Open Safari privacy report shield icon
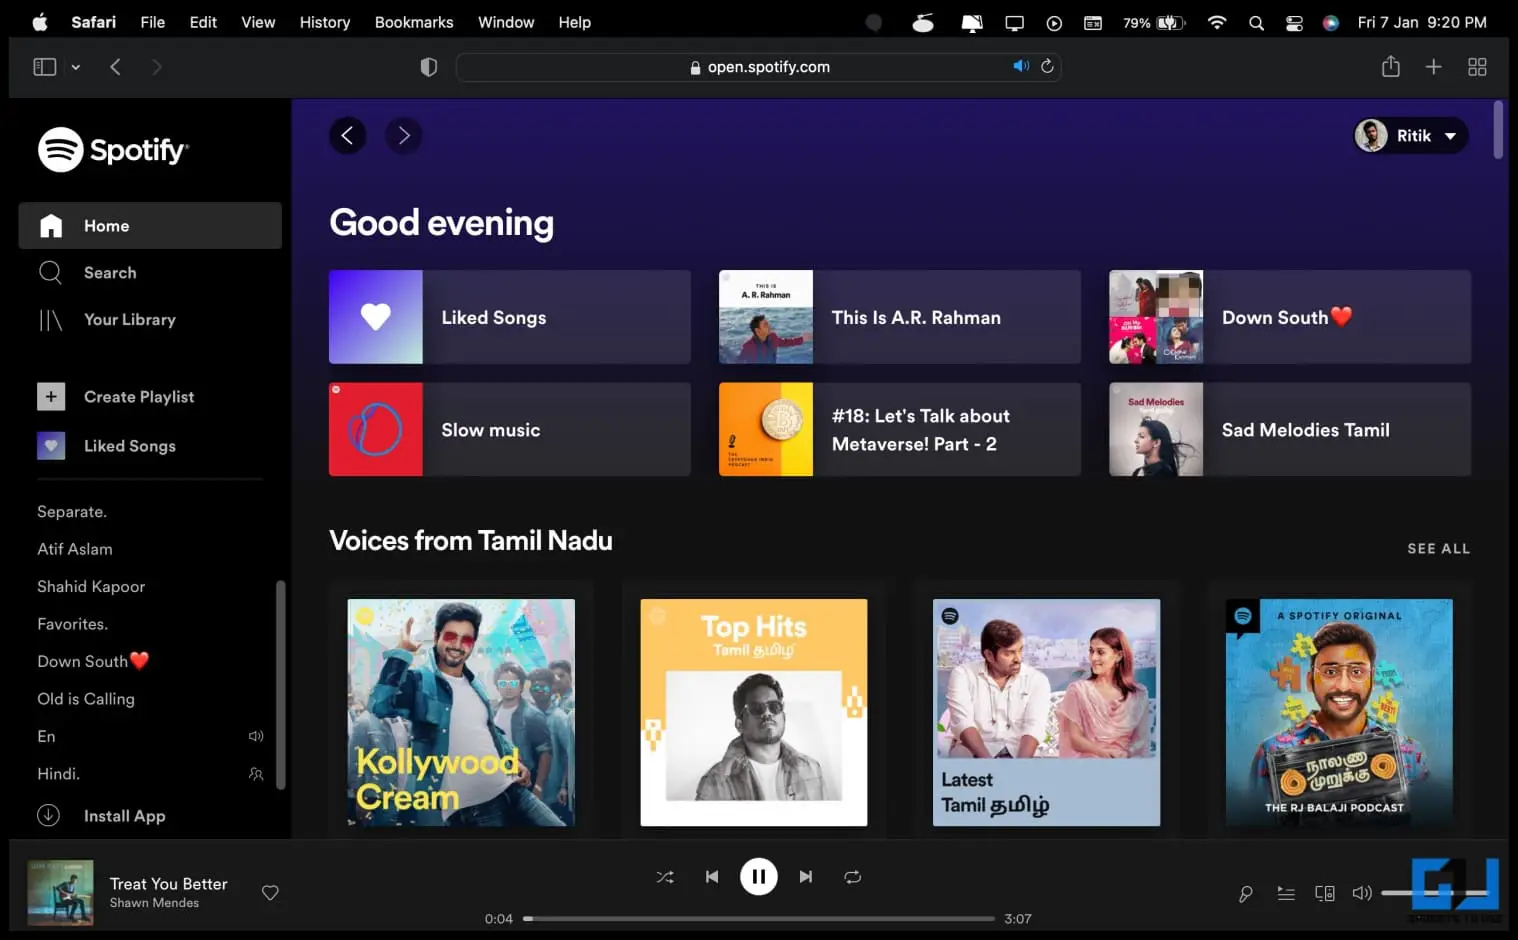This screenshot has width=1518, height=940. coord(429,67)
